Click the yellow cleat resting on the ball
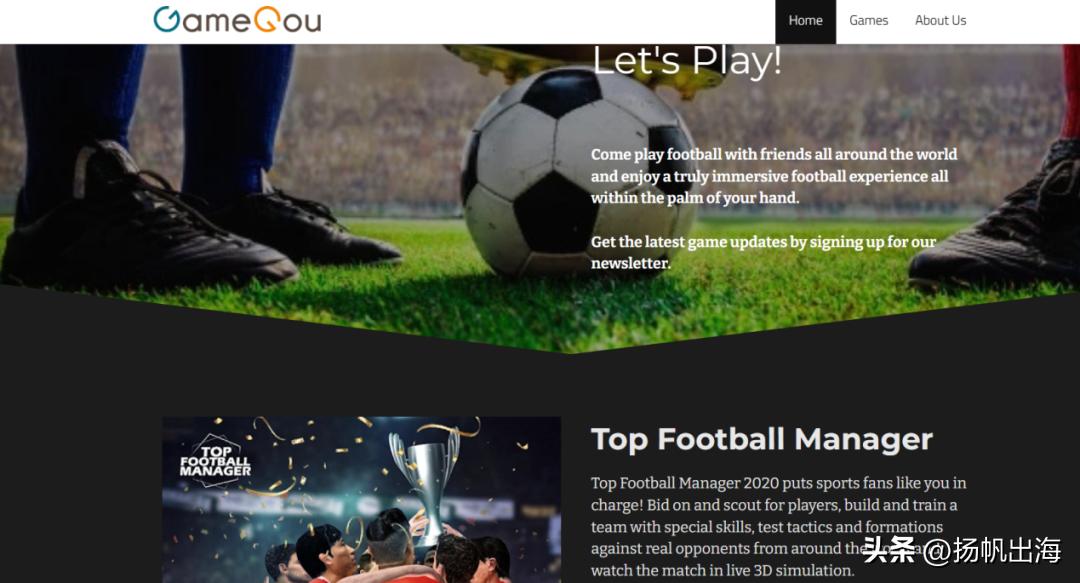1080x583 pixels. (585, 65)
